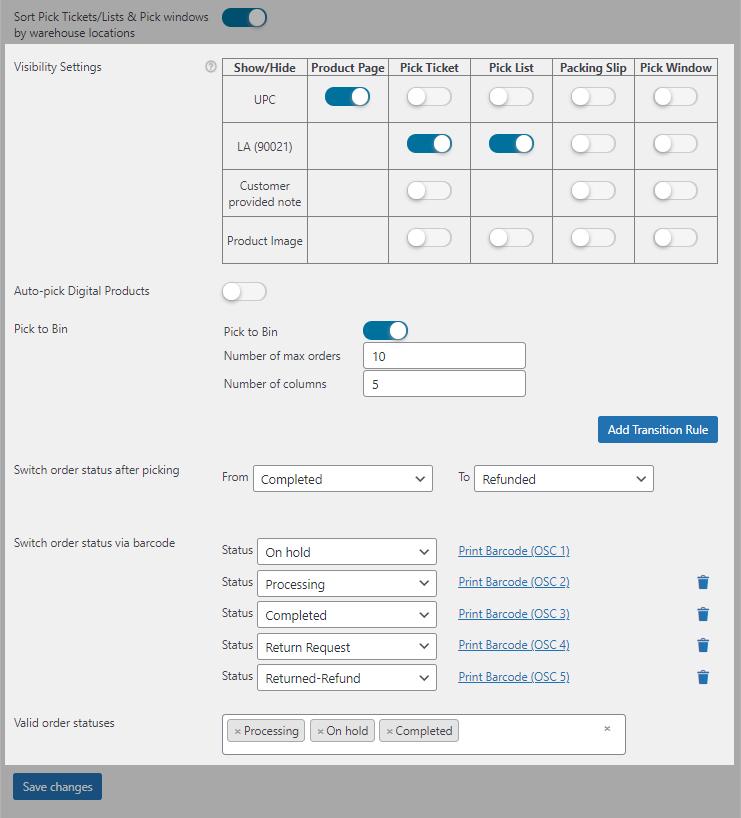Open the From status dropdown showing Completed
This screenshot has height=818, width=741.
point(343,479)
